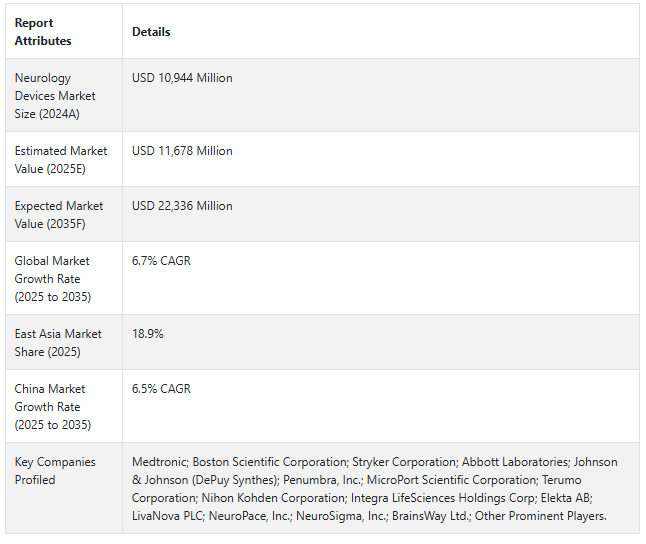
Task: Click the 6.7% CAGR value
Action: [x=161, y=260]
